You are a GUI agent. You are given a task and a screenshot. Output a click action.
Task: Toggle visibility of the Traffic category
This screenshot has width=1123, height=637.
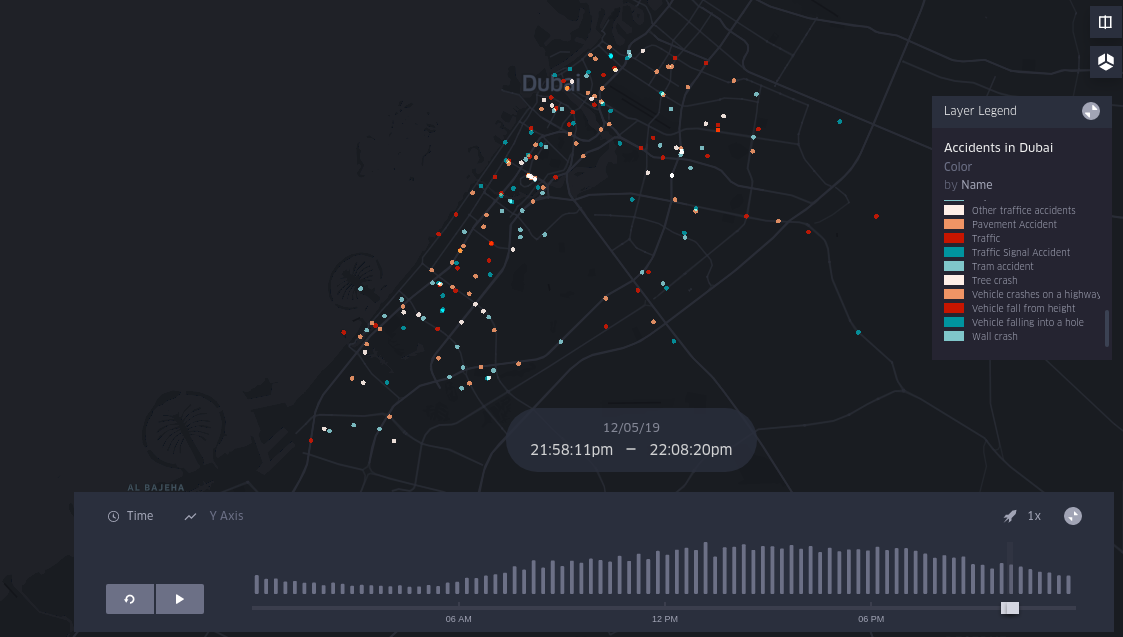[x=953, y=238]
